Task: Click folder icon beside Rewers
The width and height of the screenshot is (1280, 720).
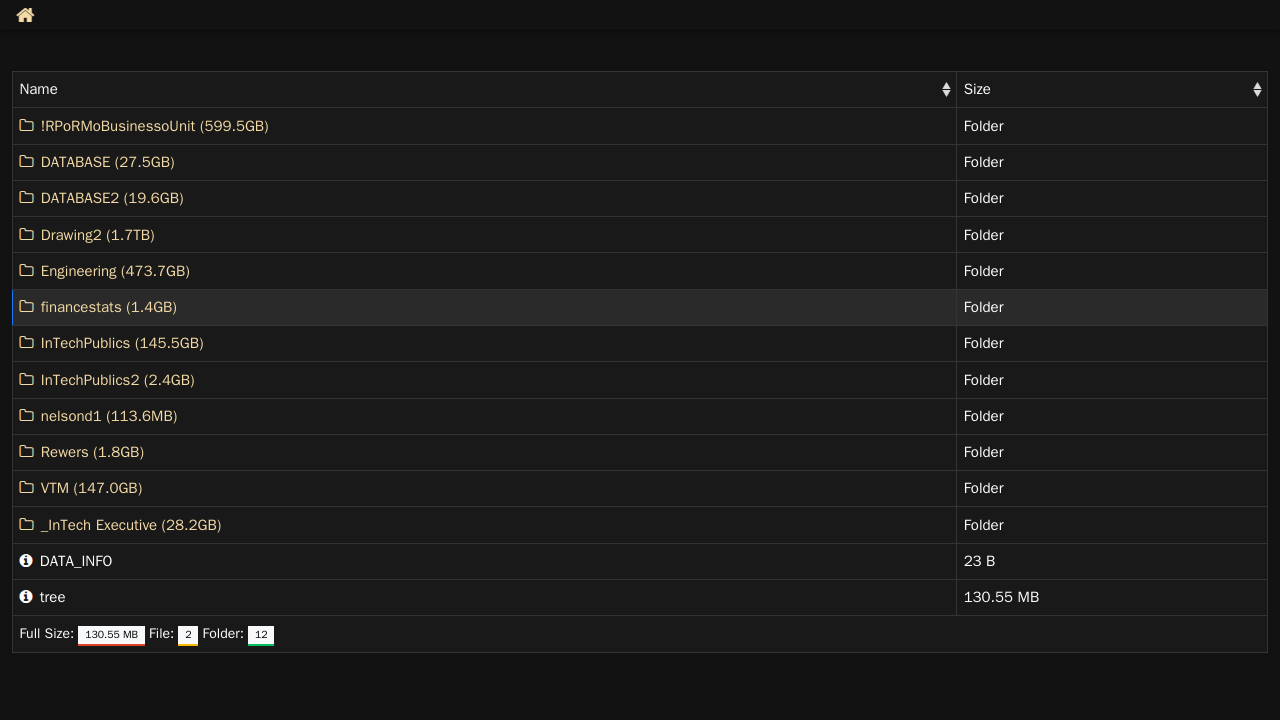Action: (x=27, y=452)
